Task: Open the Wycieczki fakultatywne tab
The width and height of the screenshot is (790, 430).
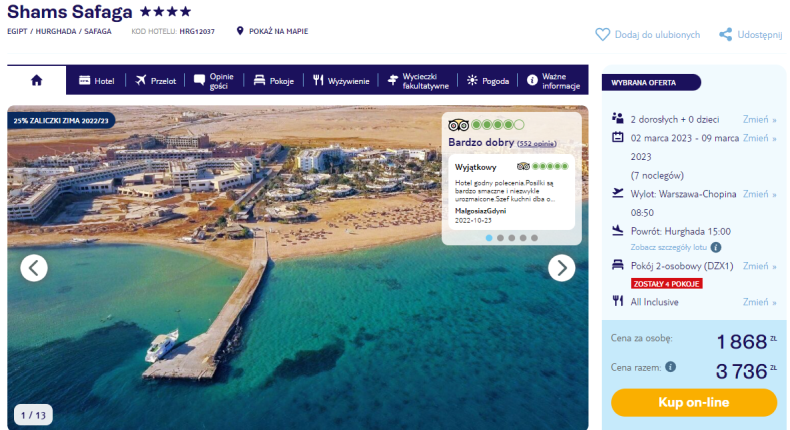Action: pyautogui.click(x=418, y=81)
